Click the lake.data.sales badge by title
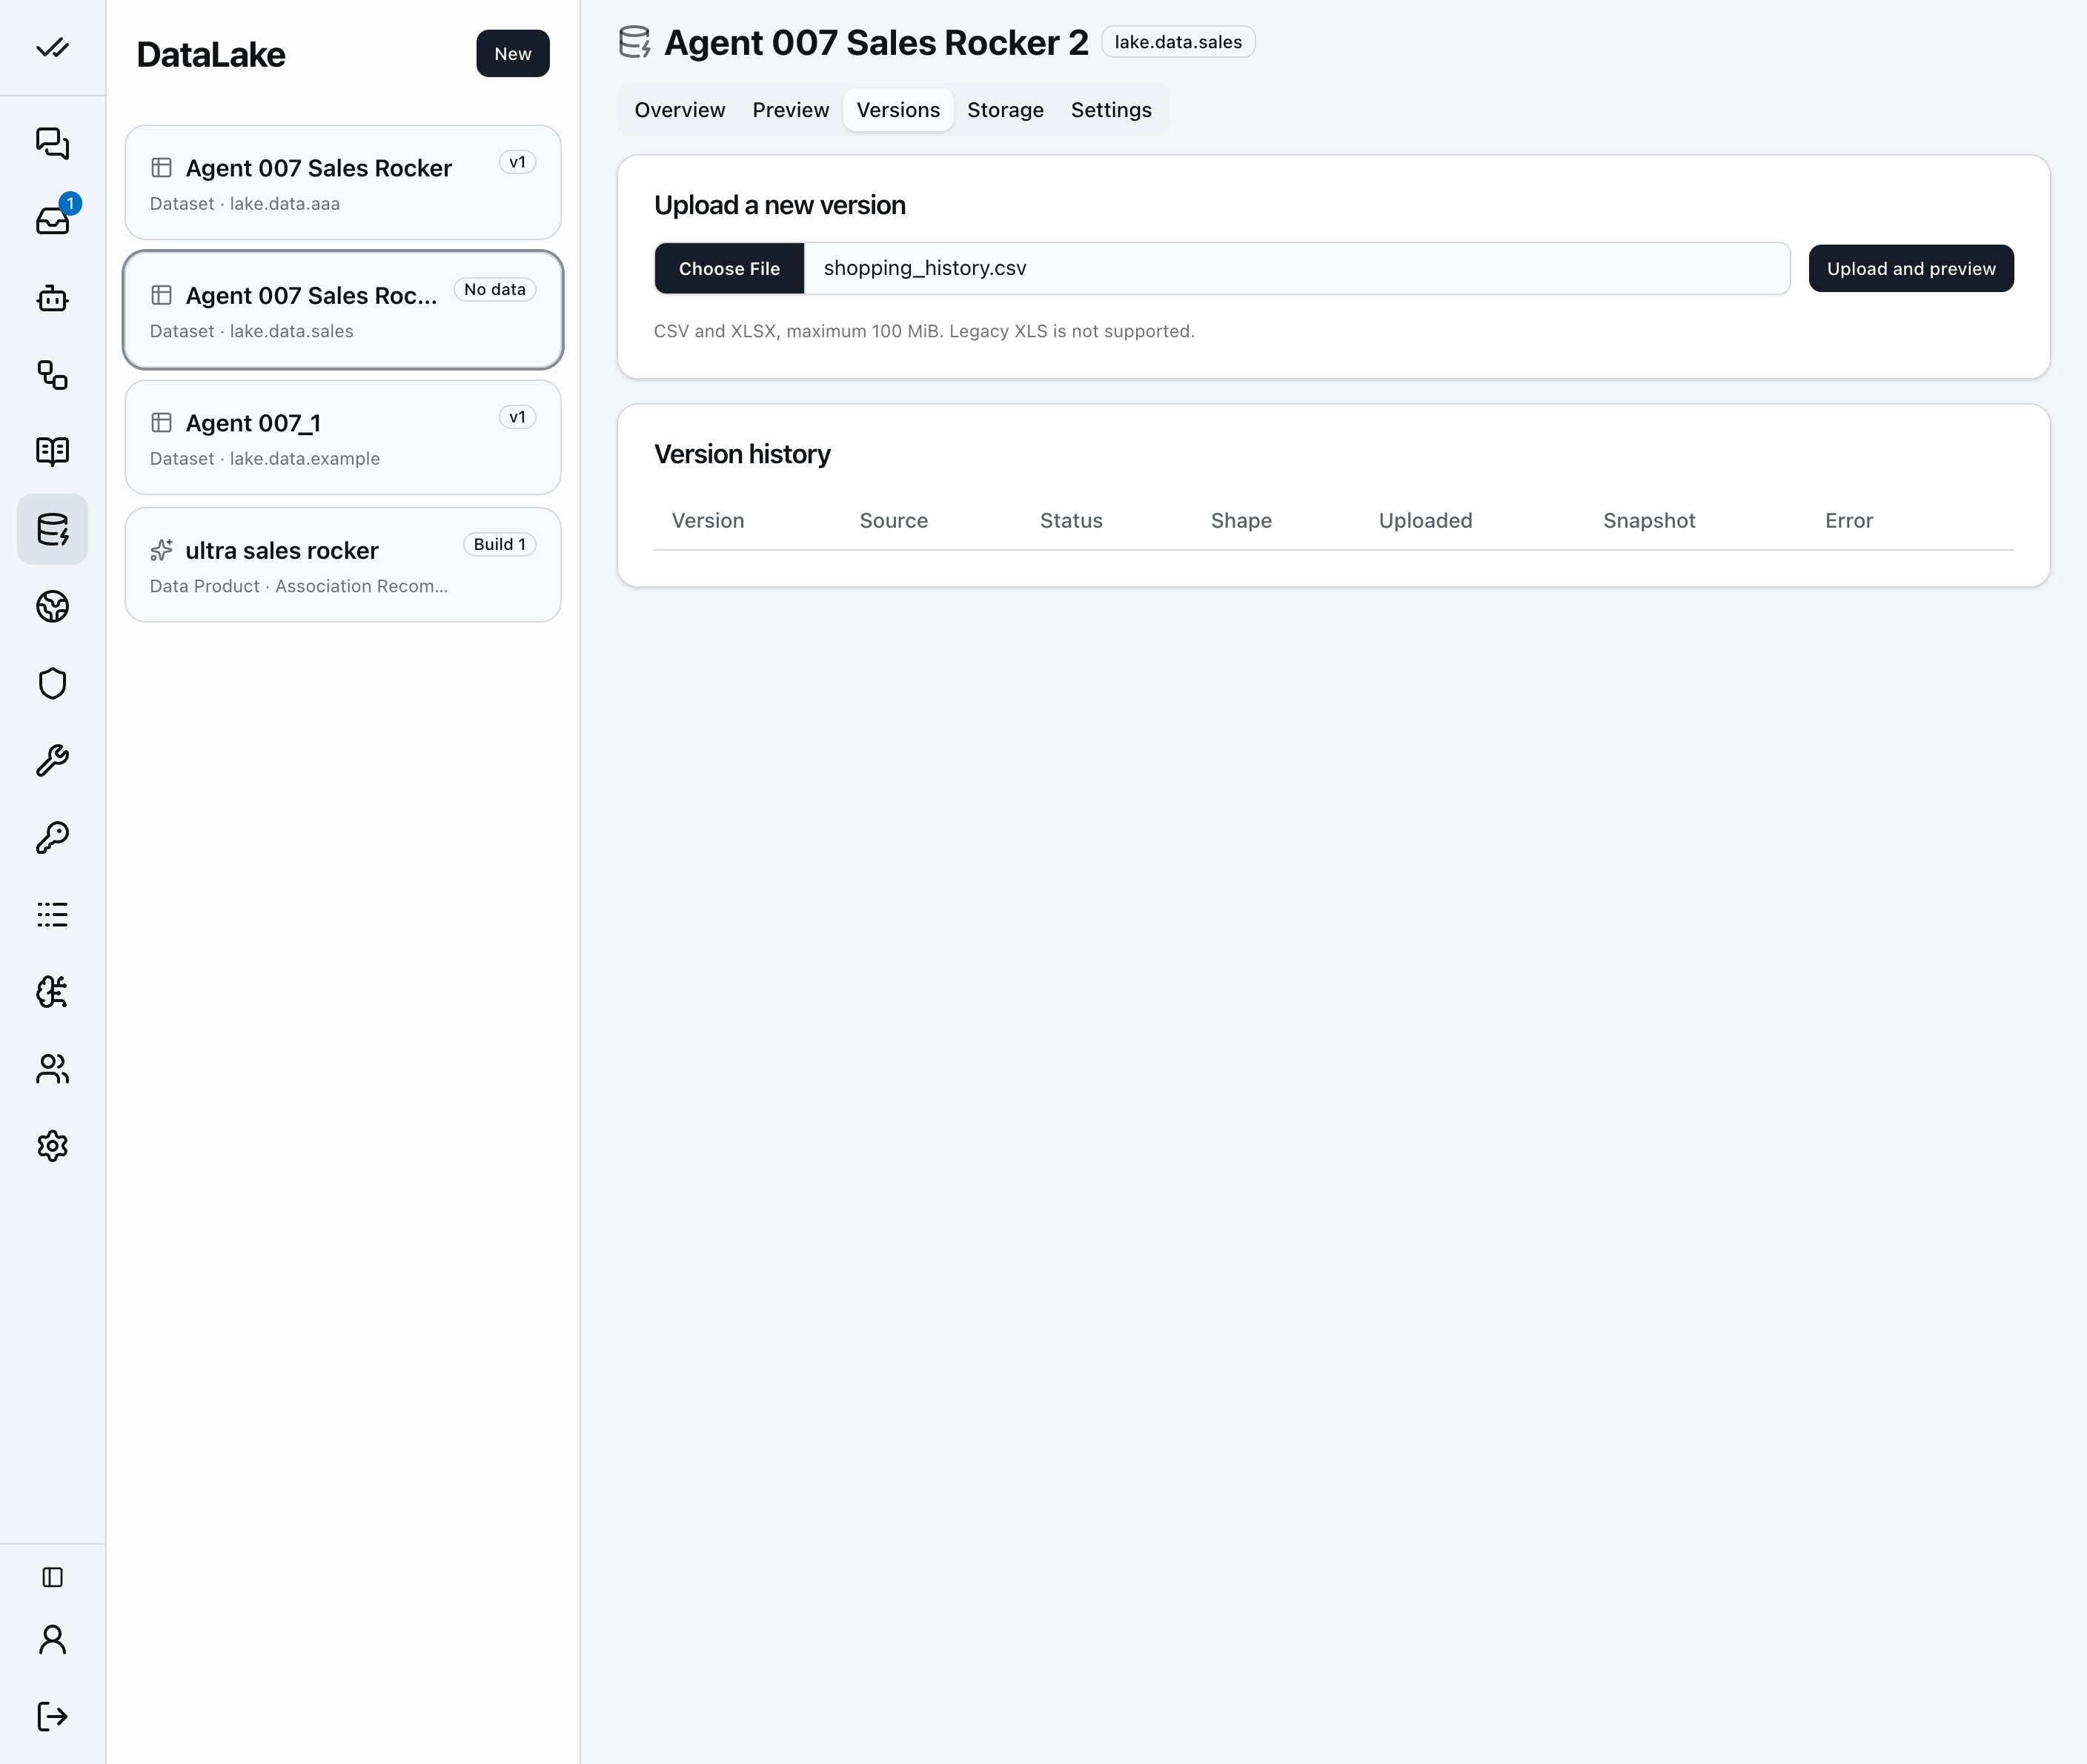The width and height of the screenshot is (2087, 1764). tap(1178, 42)
